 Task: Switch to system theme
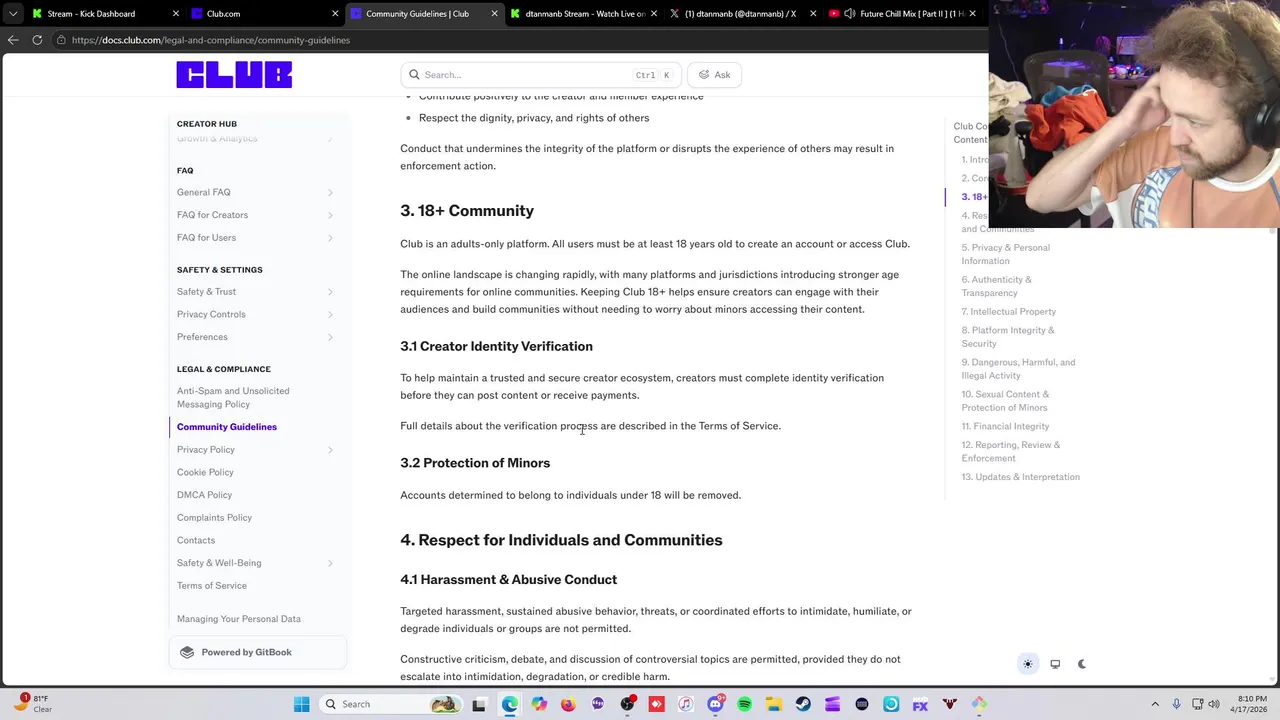point(1055,664)
